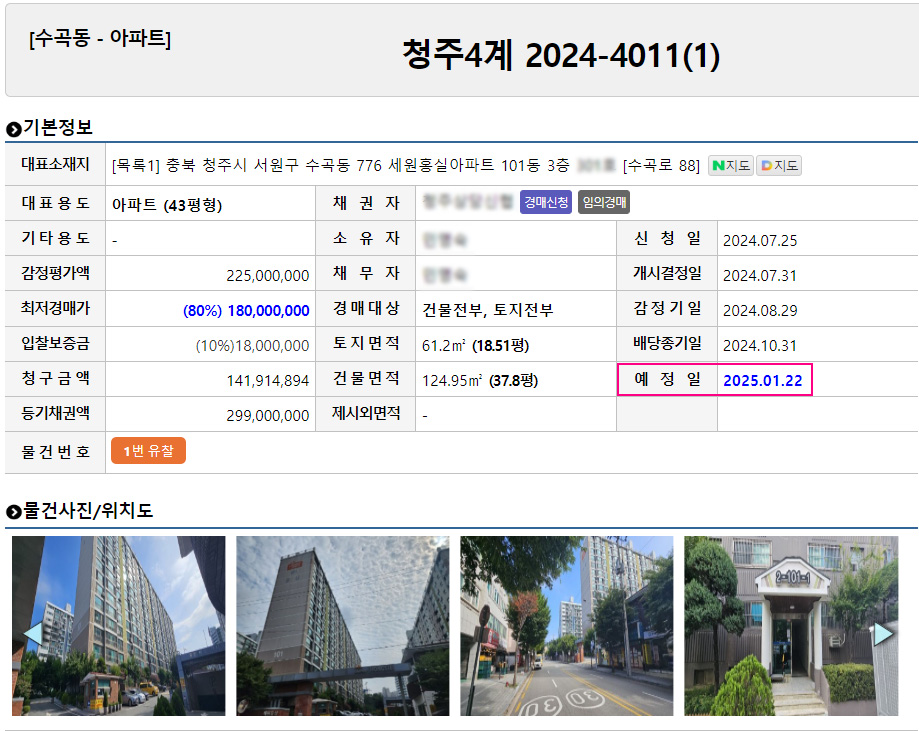Select the 1번 유찰 property number button
Viewport: 919px width, 731px height.
coord(148,451)
